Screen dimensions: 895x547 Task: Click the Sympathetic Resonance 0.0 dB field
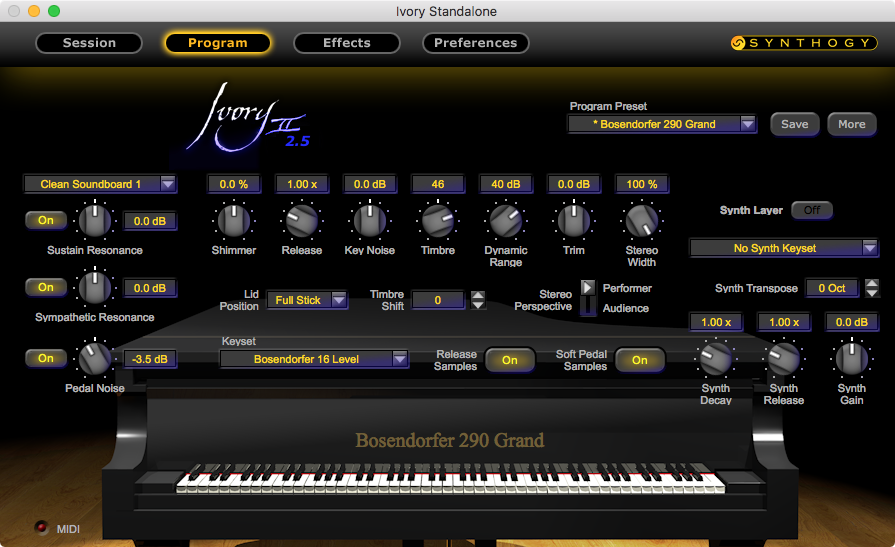click(150, 288)
